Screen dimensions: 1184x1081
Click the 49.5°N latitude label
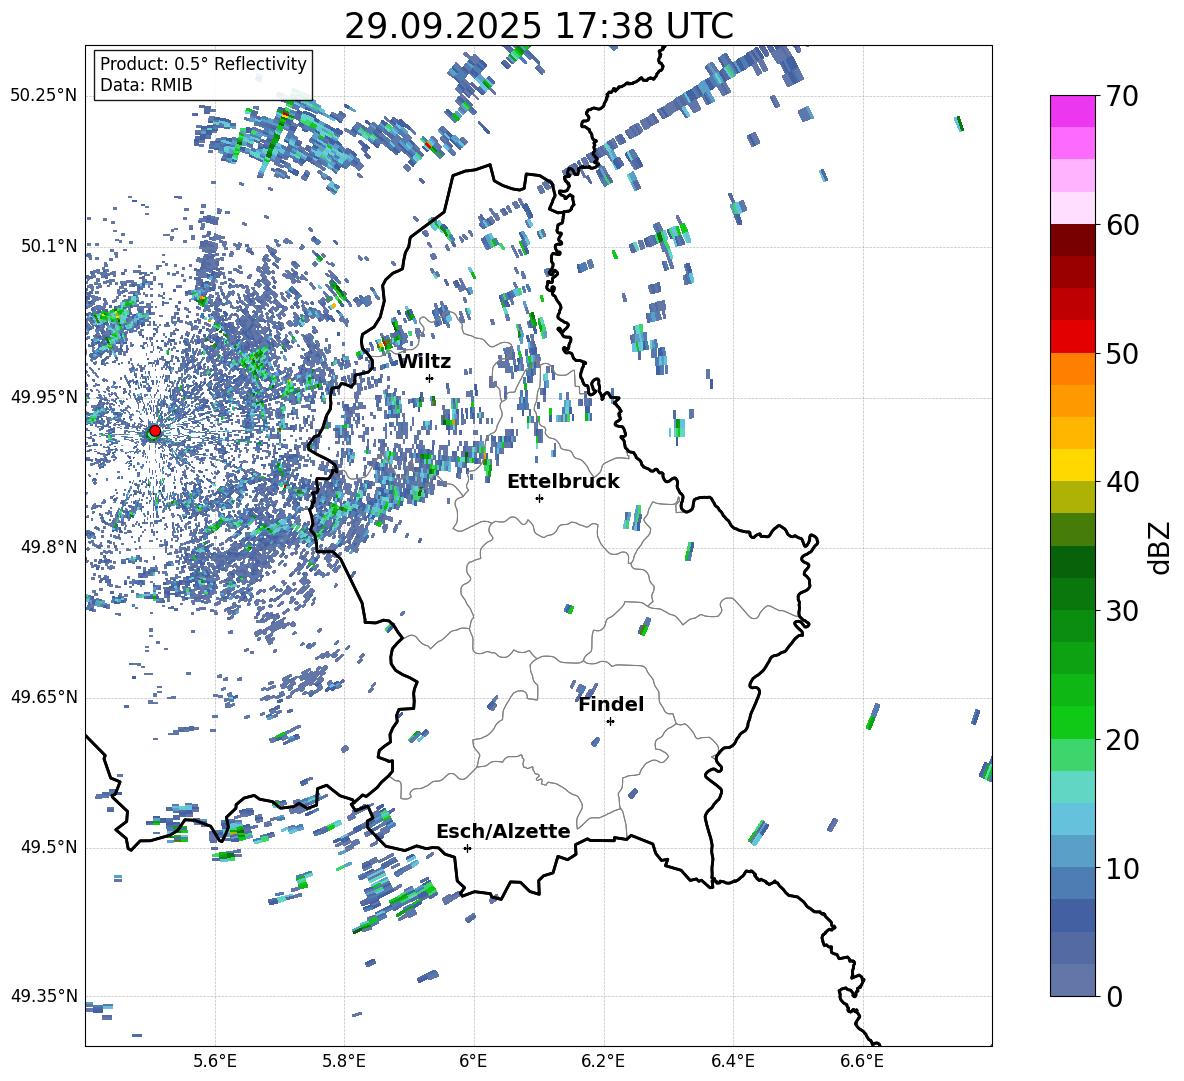click(x=50, y=846)
